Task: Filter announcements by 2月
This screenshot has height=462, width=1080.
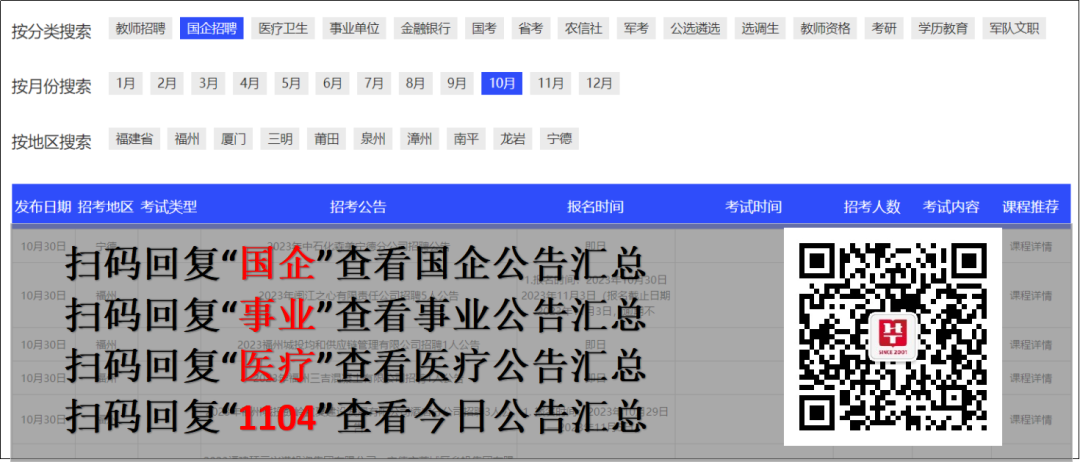Action: (167, 83)
